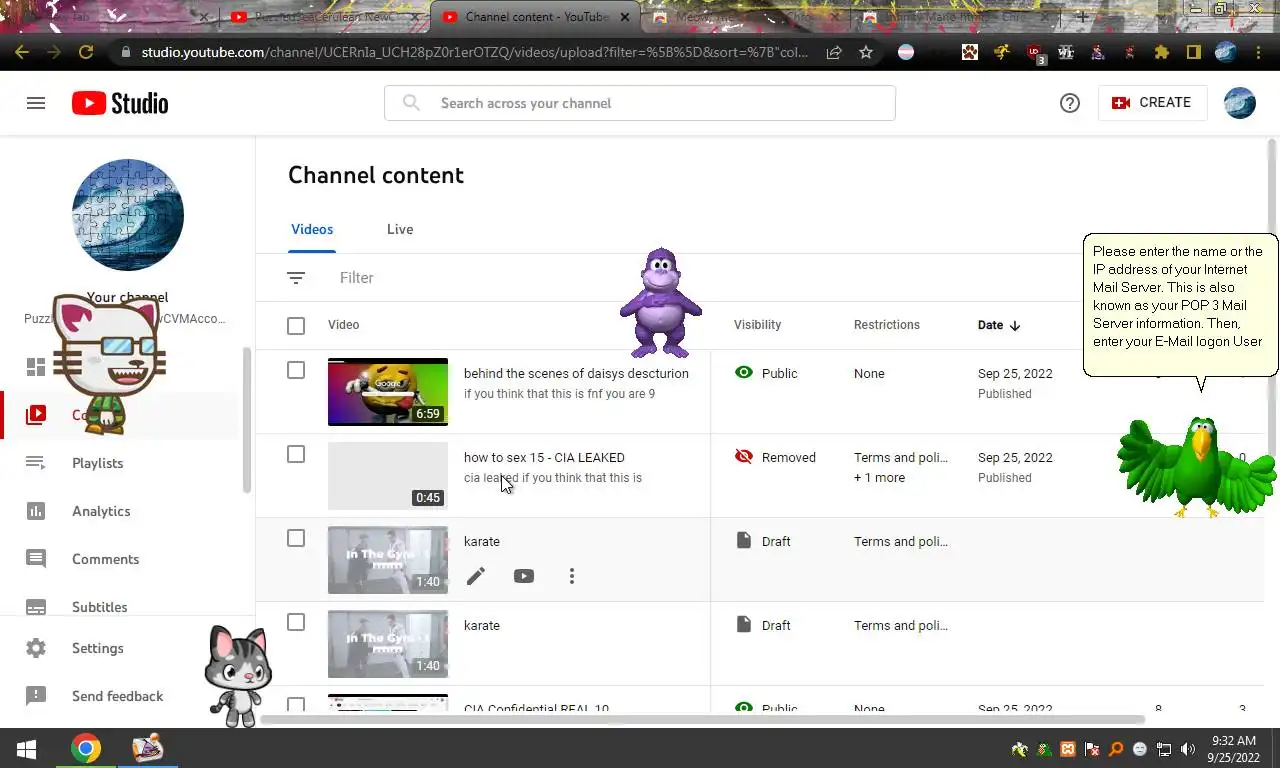Select the second karate draft checkbox
Image resolution: width=1280 pixels, height=768 pixels.
pyautogui.click(x=296, y=622)
